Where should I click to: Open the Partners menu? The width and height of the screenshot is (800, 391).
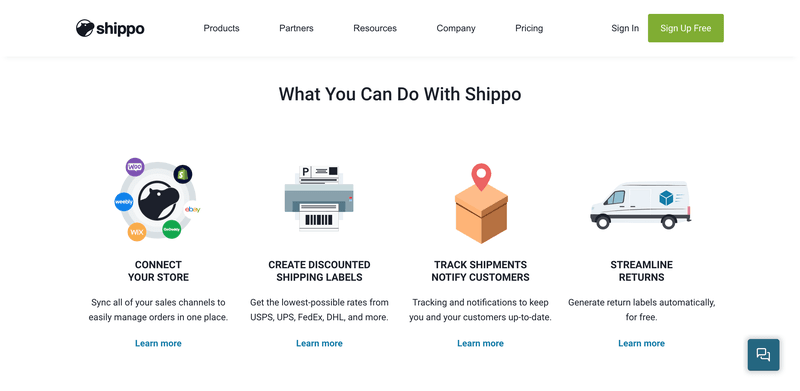click(296, 28)
